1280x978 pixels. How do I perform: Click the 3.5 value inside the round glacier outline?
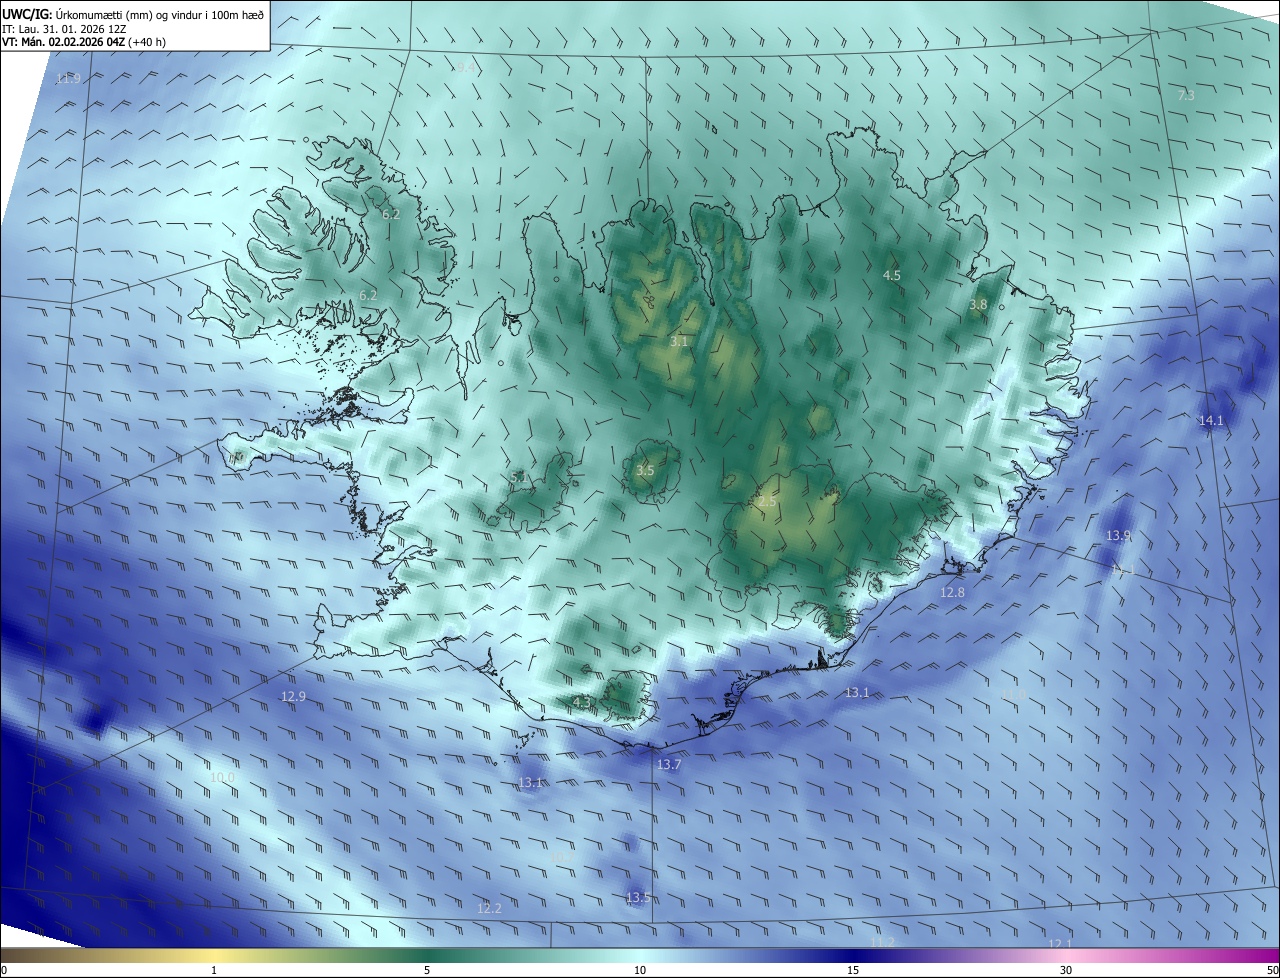[x=645, y=470]
